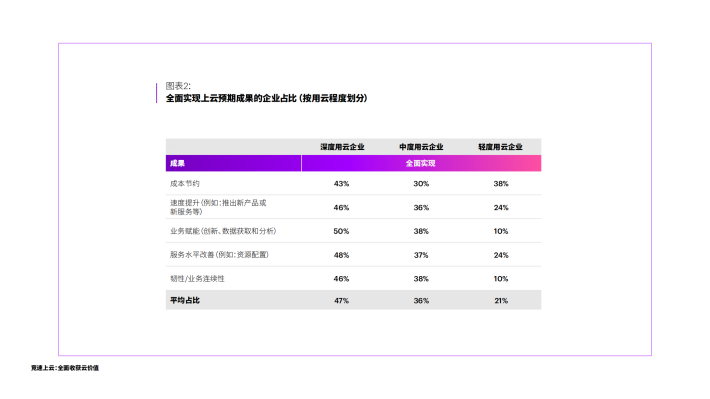Click the 47% average for 深度用云企业
Viewport: 710px width, 399px height.
point(341,300)
